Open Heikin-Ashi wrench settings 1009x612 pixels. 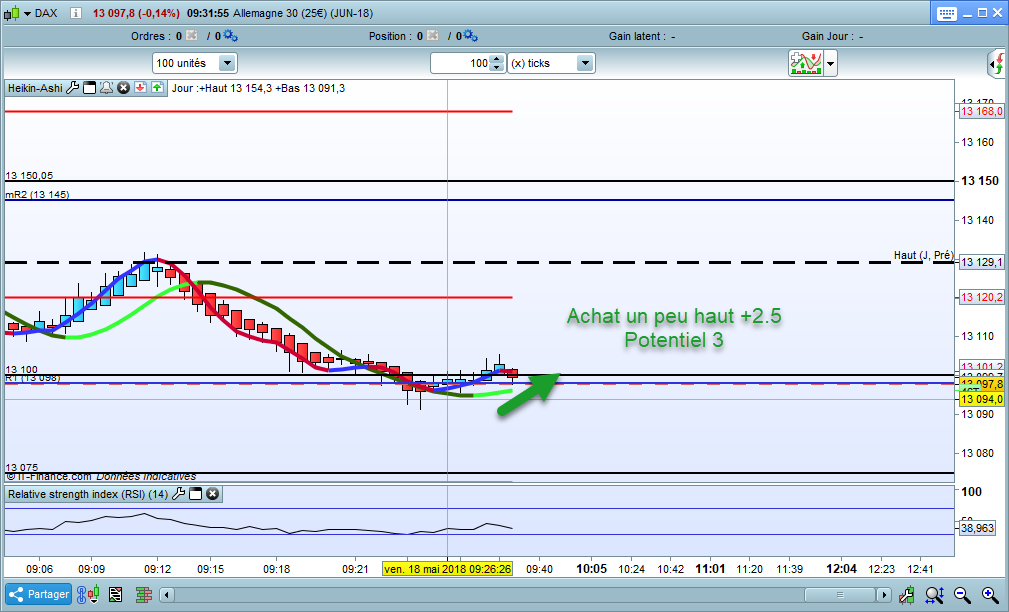tap(73, 88)
